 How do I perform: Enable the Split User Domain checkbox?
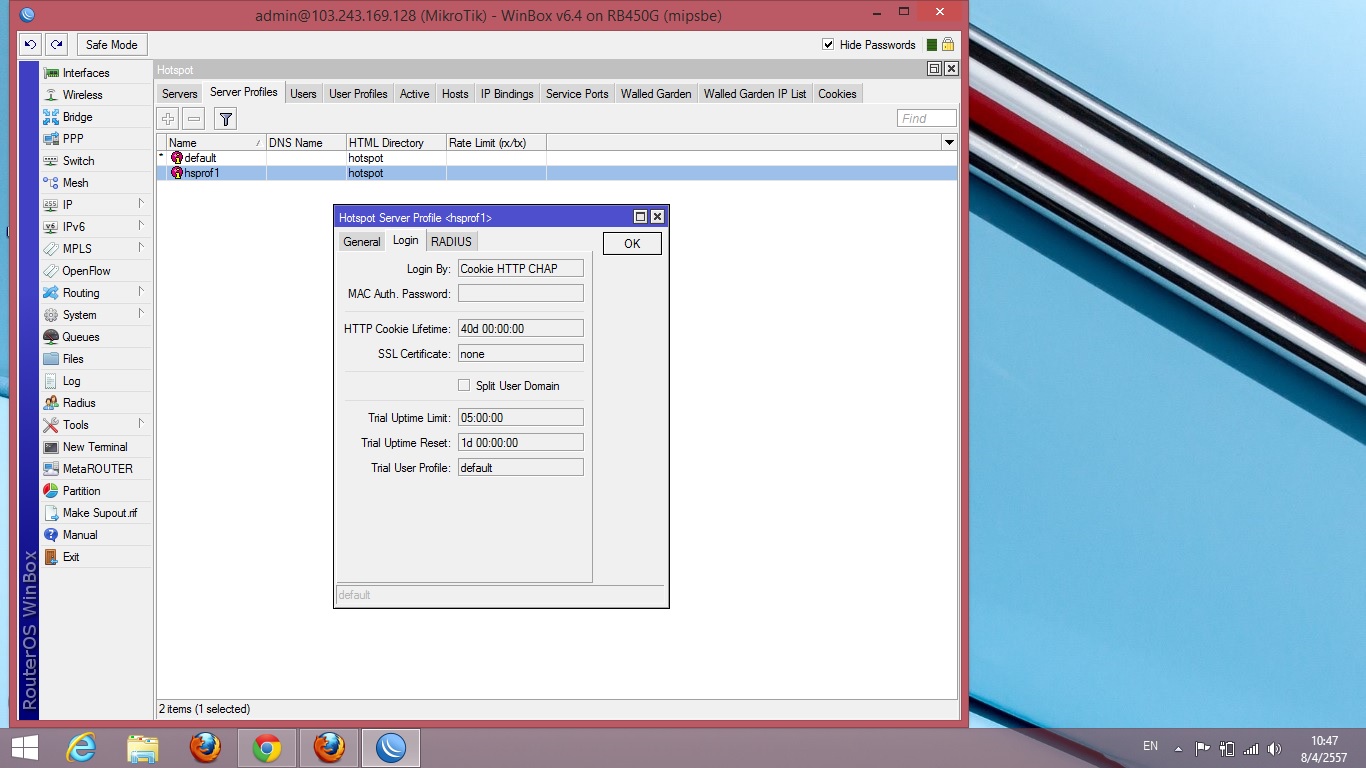(x=464, y=385)
